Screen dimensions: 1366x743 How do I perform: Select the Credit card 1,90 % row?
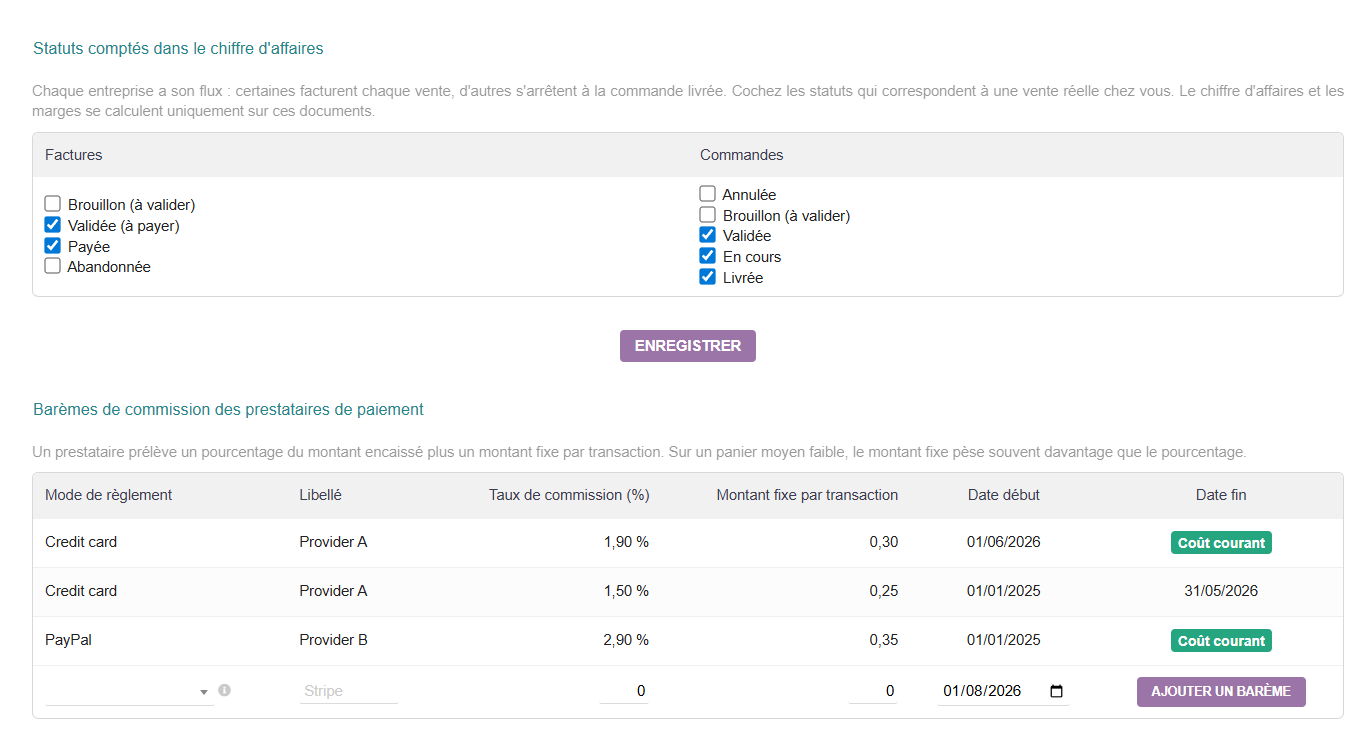pyautogui.click(x=688, y=543)
